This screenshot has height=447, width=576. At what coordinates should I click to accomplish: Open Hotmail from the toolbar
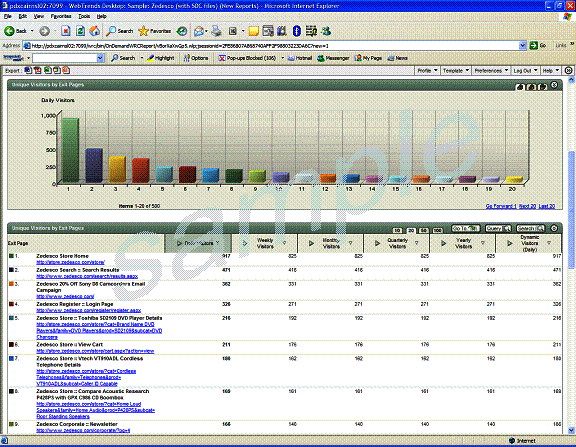tap(300, 58)
